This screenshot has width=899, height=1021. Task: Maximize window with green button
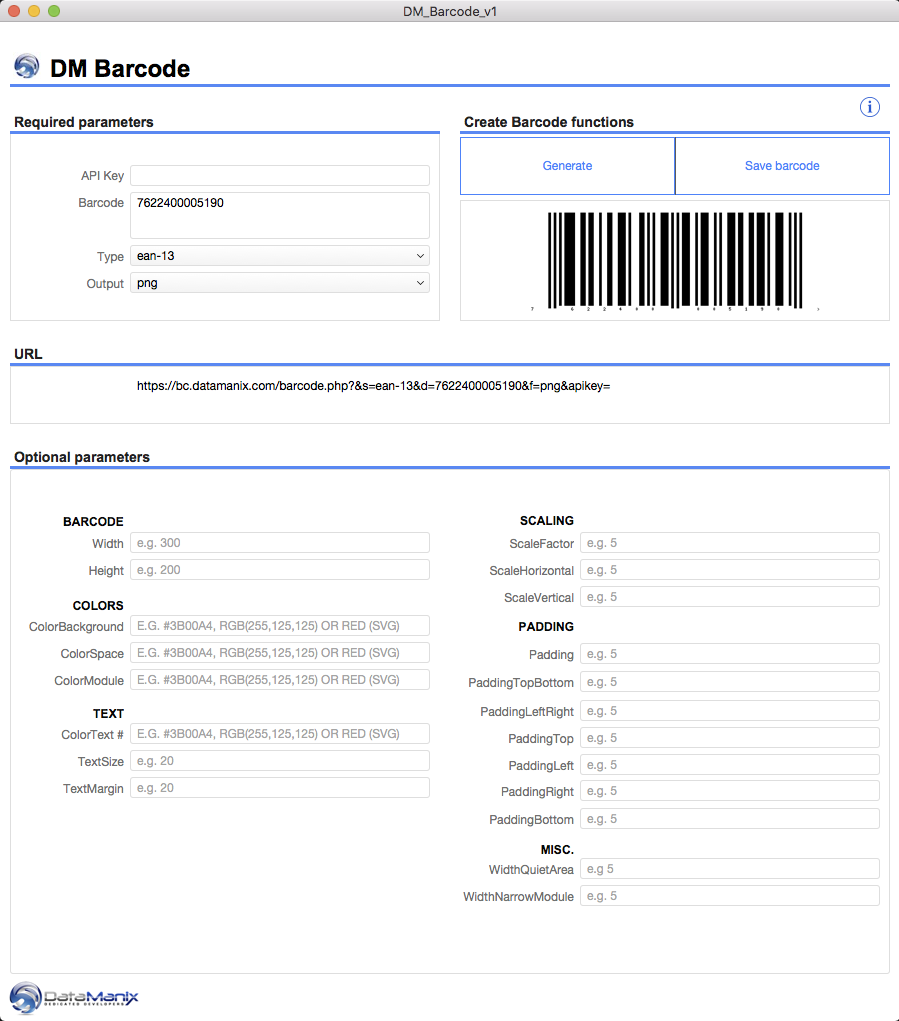(x=54, y=11)
